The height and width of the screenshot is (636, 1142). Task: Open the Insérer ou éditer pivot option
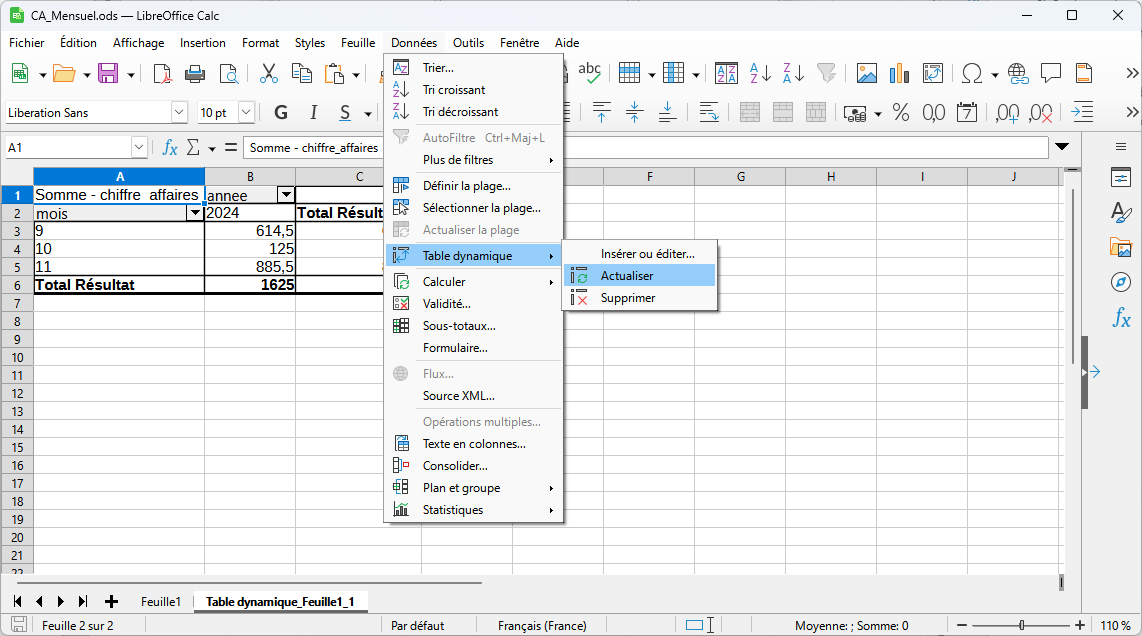click(646, 254)
